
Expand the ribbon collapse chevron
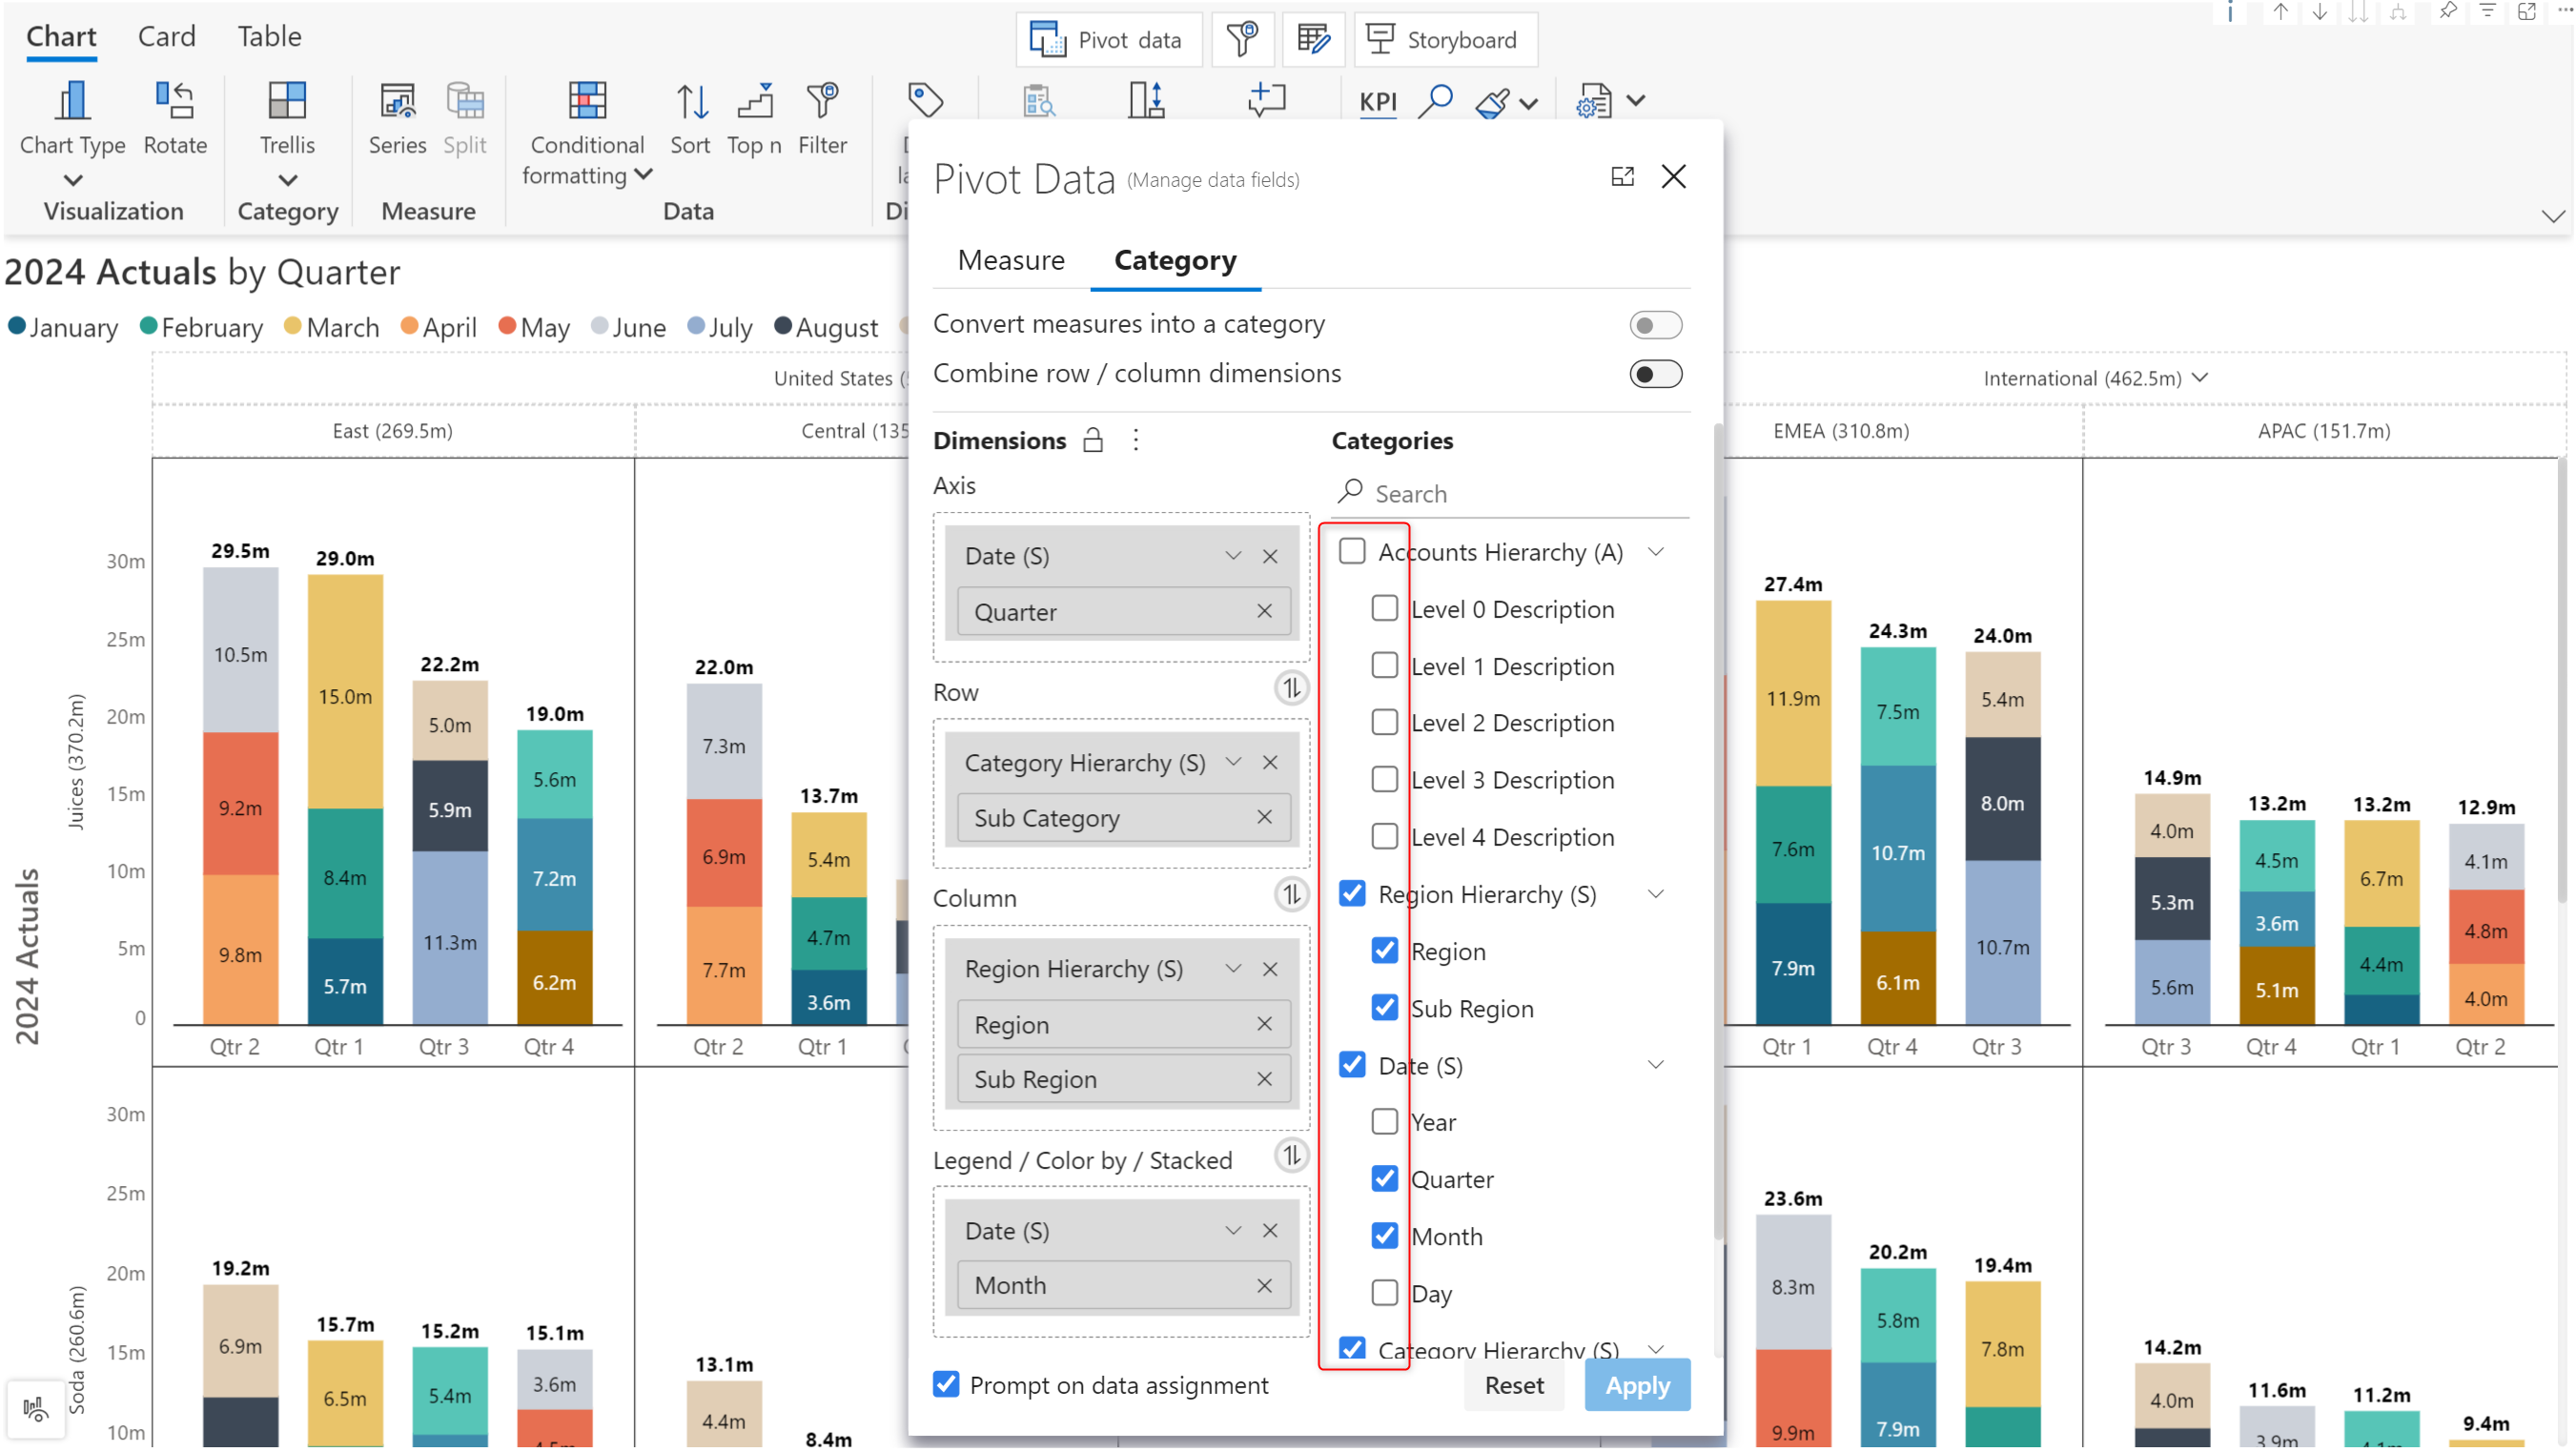(x=2552, y=216)
